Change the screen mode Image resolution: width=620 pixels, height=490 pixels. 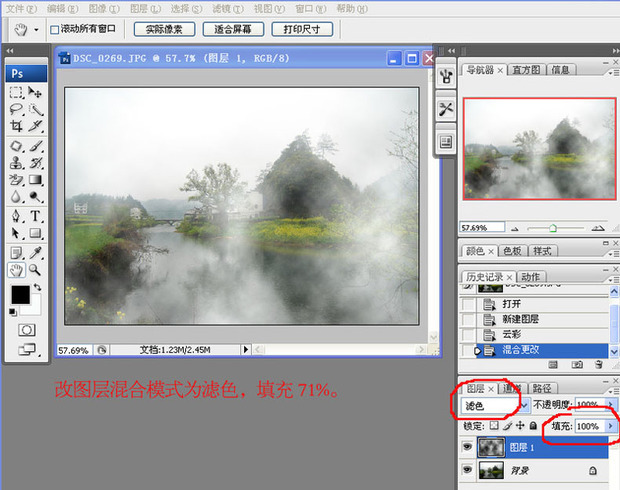coord(27,350)
